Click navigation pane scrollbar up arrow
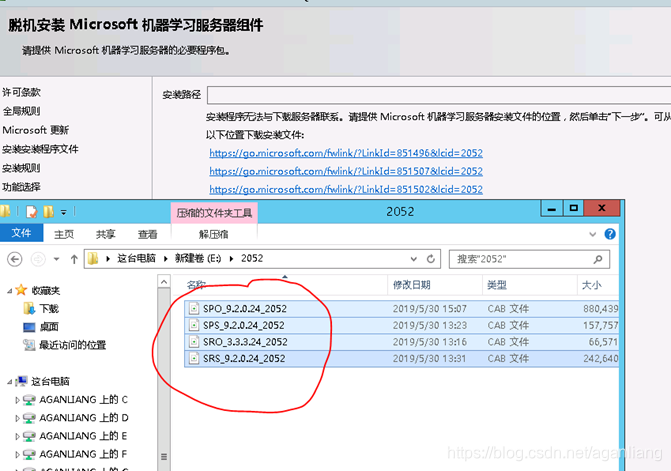This screenshot has width=671, height=471. [x=164, y=281]
